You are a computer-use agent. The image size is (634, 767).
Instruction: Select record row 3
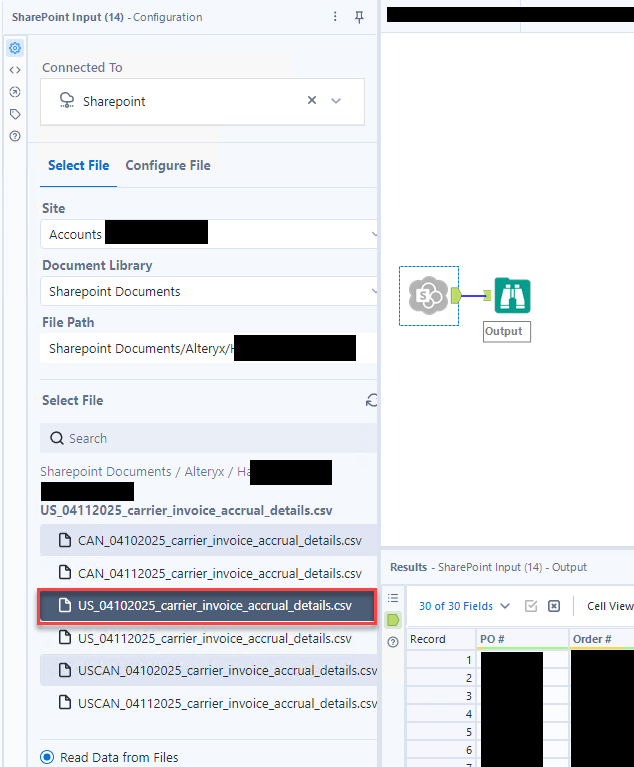441,696
